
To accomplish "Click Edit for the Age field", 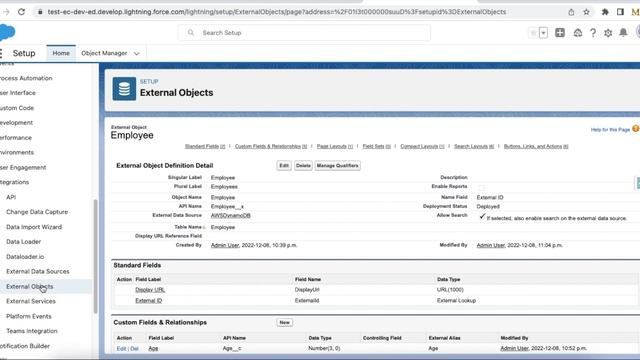I will coord(121,349).
